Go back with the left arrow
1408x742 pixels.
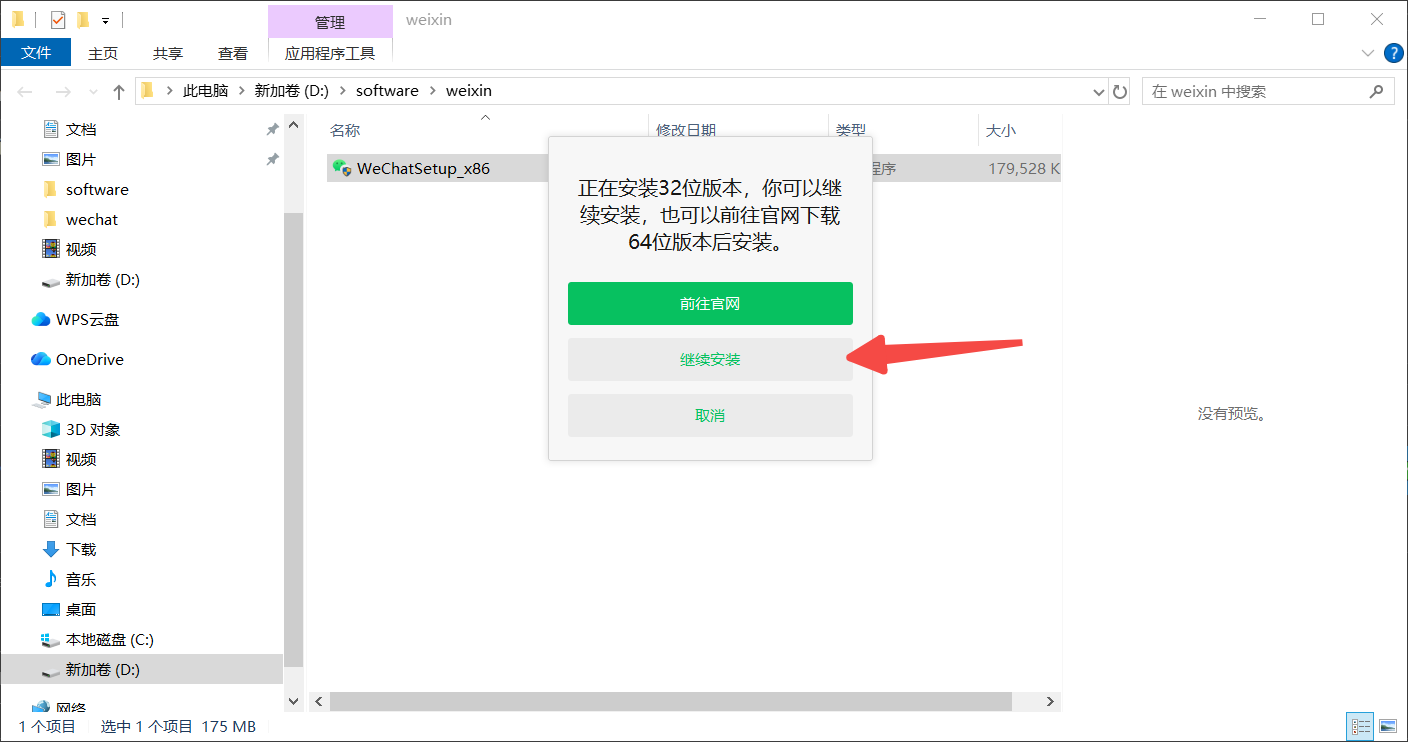(25, 92)
